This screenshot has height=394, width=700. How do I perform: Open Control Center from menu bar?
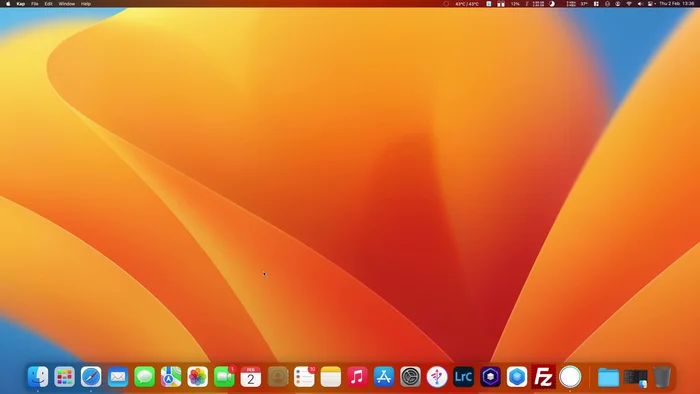(650, 4)
